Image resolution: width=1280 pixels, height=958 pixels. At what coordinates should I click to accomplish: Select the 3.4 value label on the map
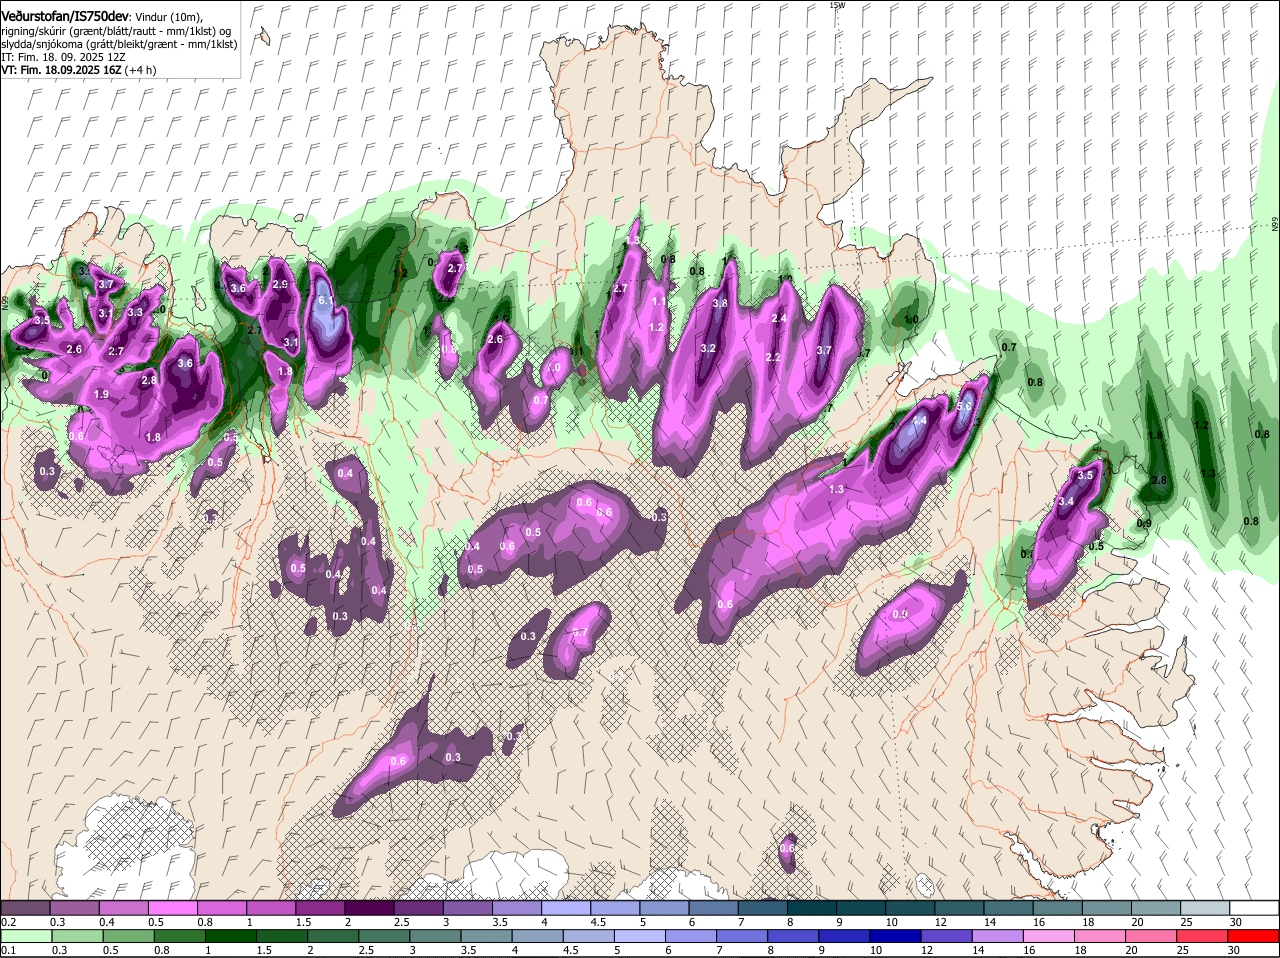[1066, 502]
